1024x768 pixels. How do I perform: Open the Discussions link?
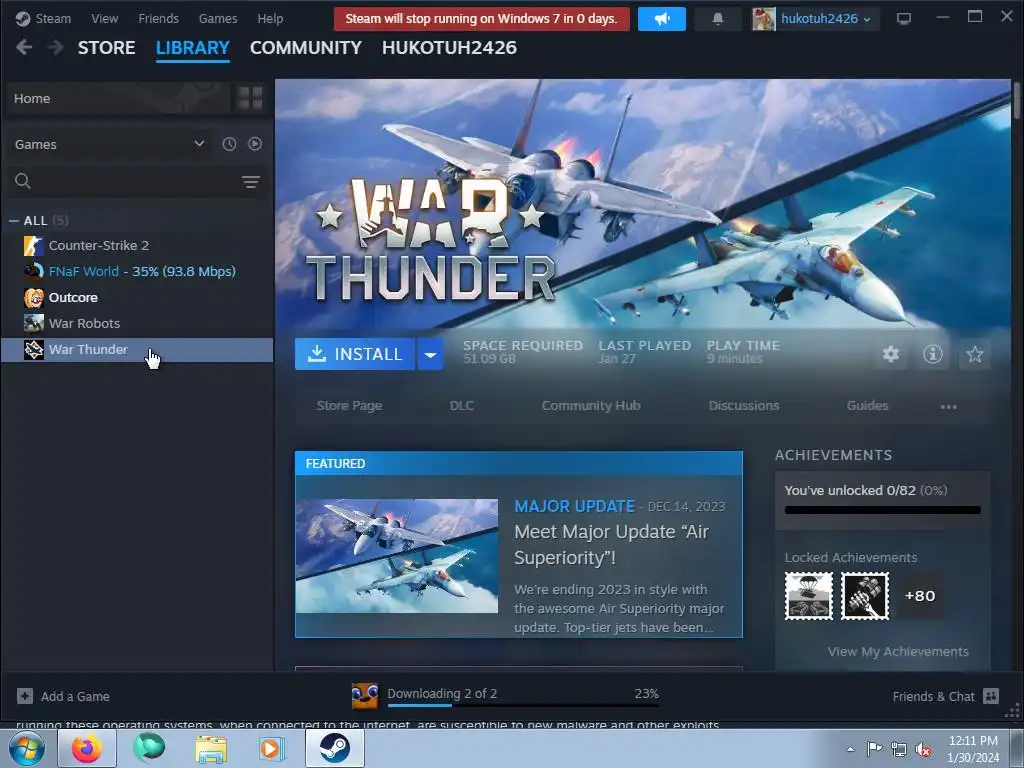[x=744, y=406]
